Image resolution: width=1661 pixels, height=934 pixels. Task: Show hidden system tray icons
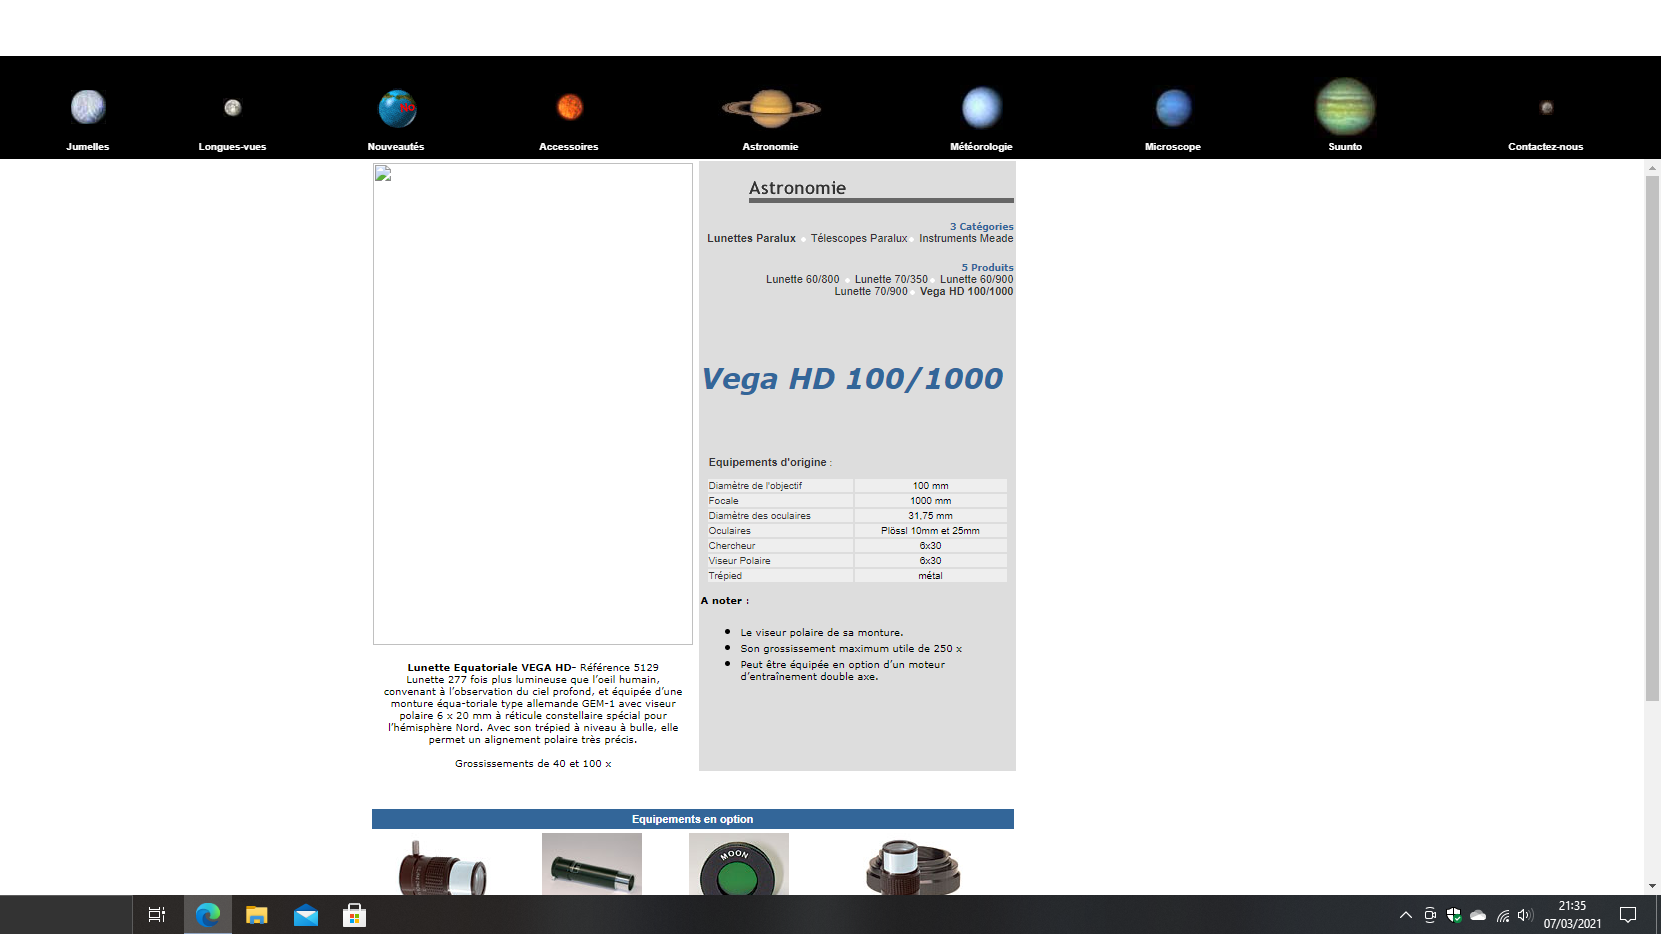coord(1406,915)
